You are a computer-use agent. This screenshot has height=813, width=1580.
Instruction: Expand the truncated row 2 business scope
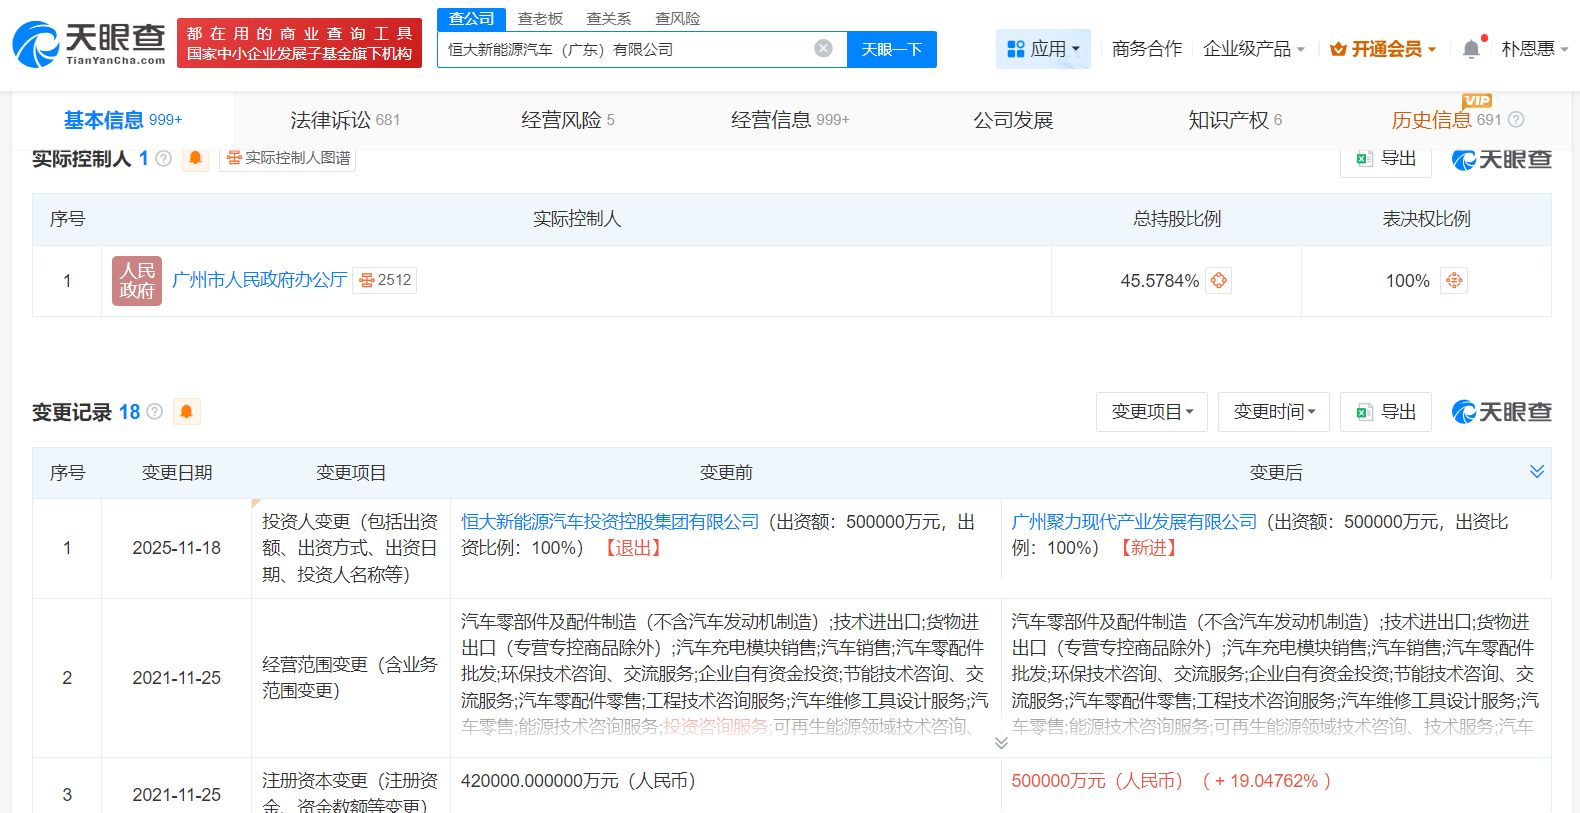point(1001,743)
